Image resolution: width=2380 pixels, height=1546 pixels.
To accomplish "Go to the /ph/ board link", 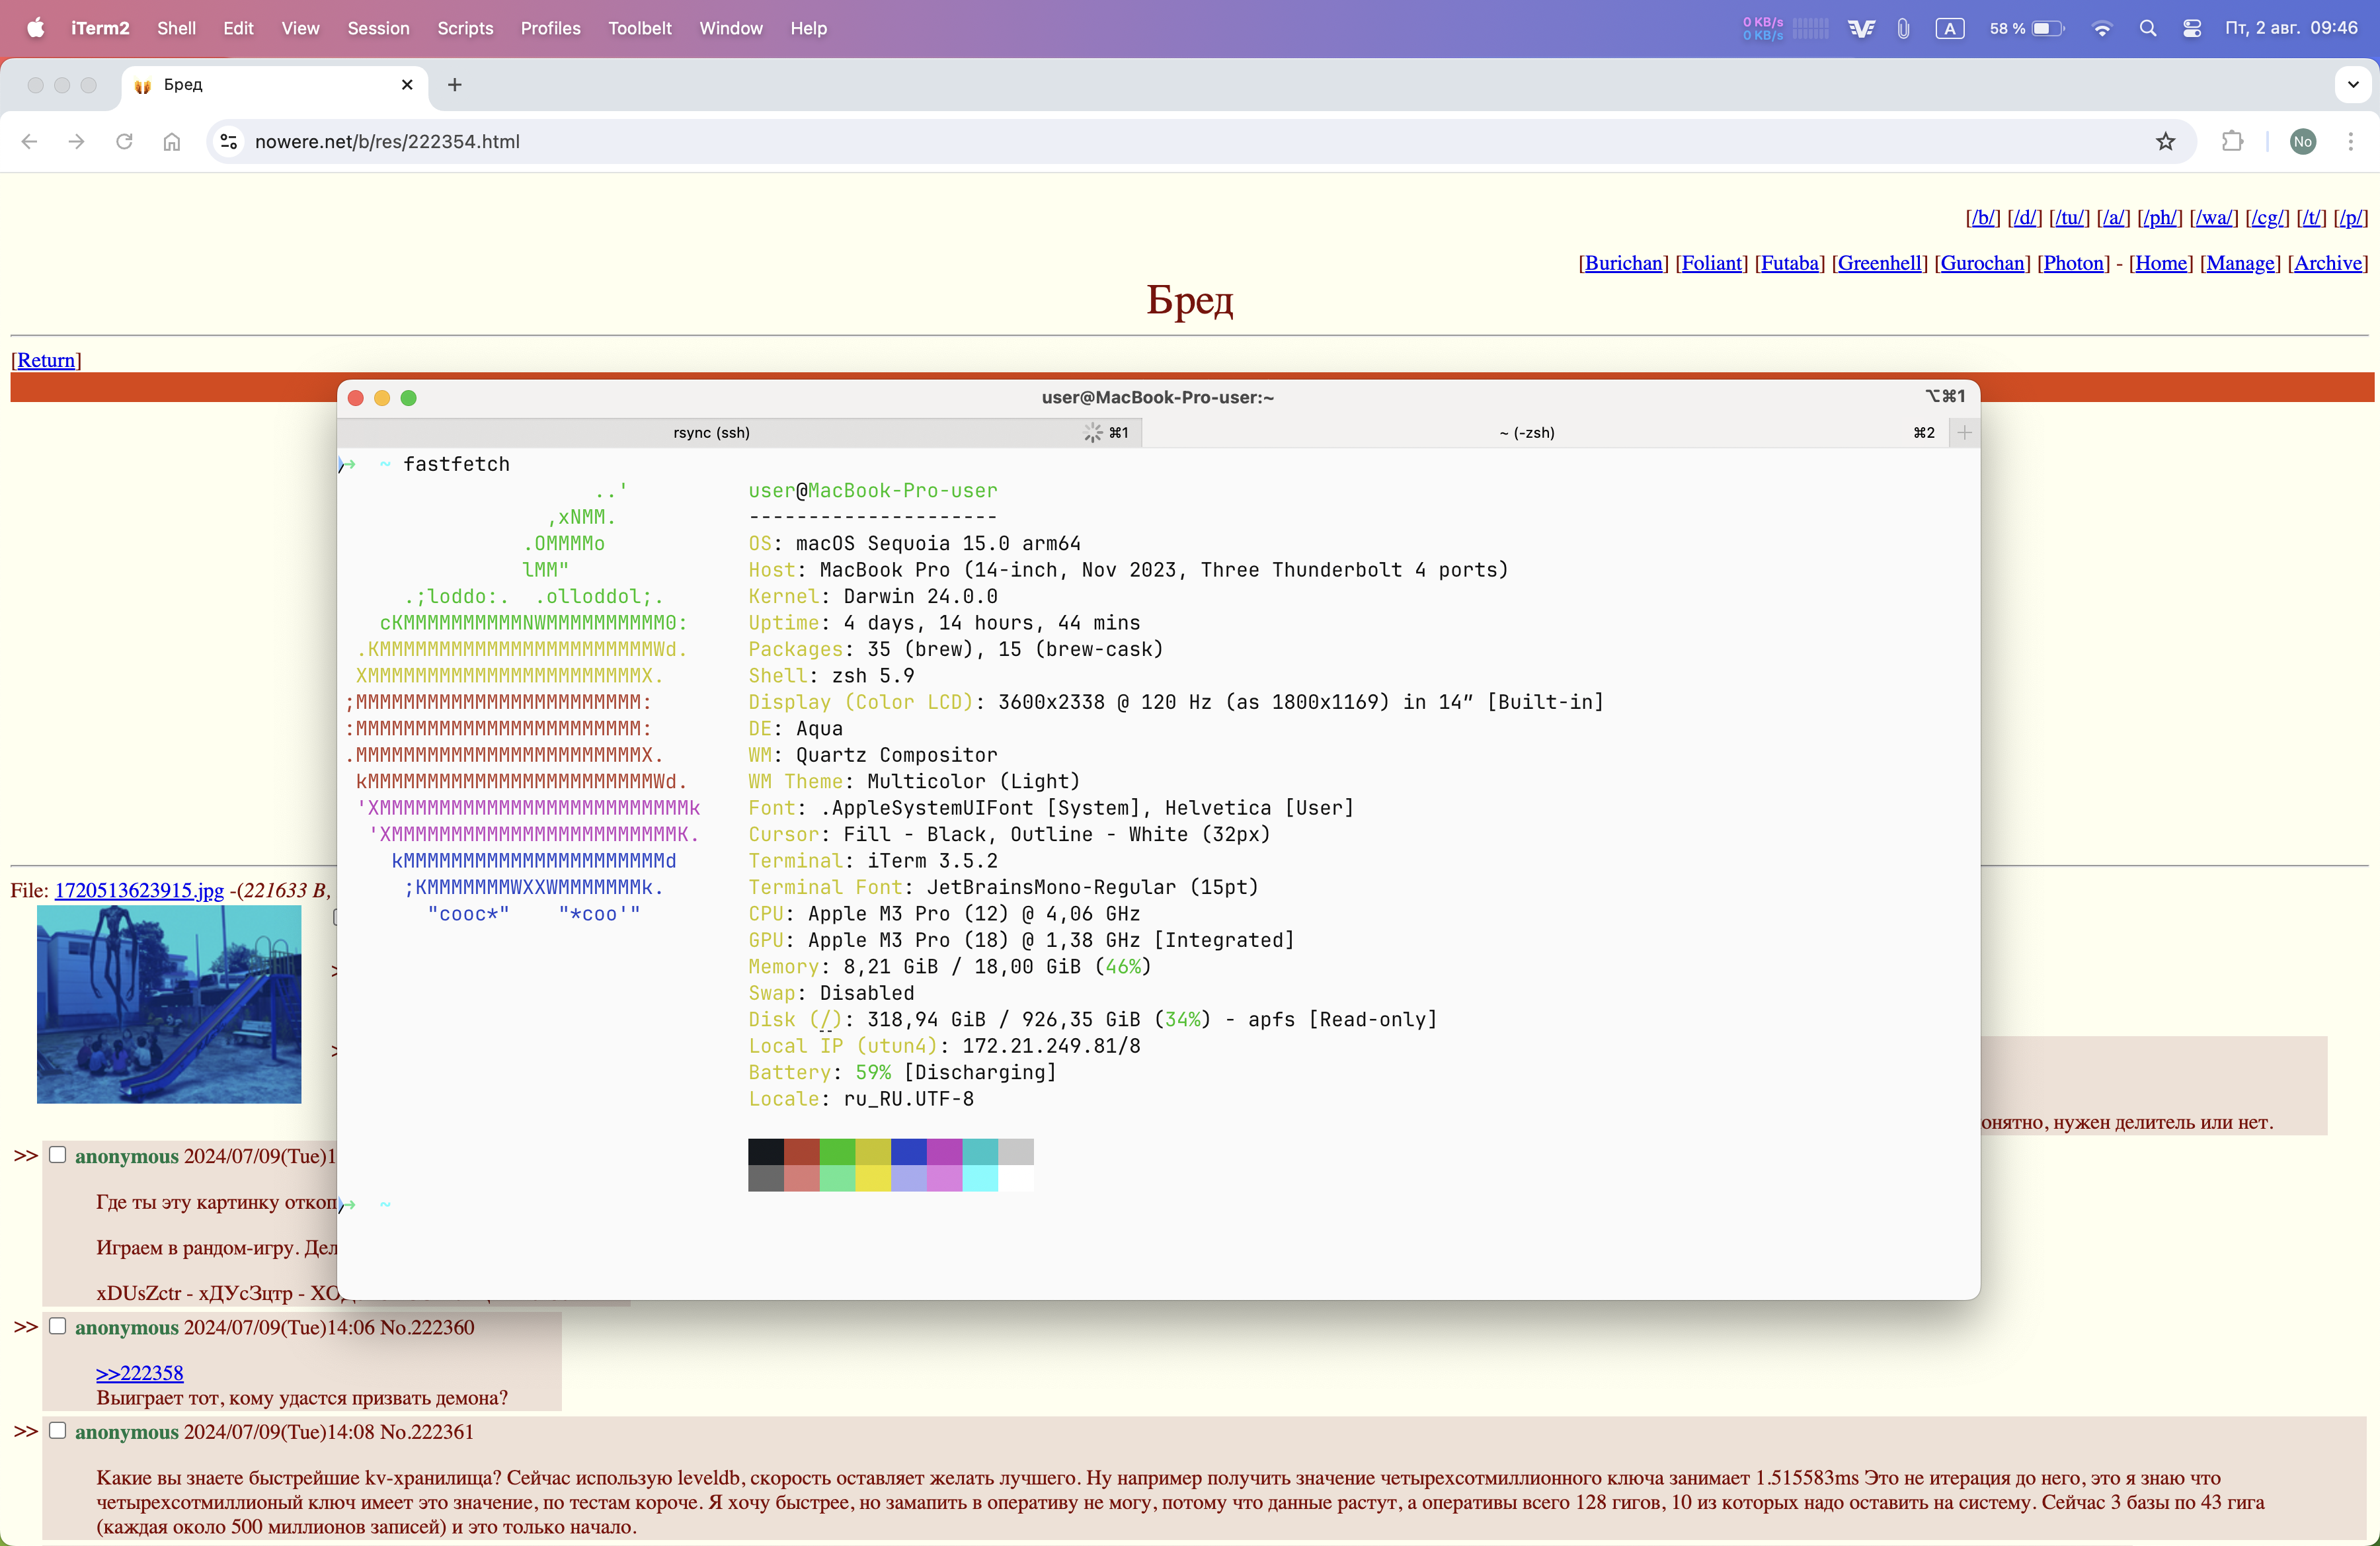I will [2160, 217].
